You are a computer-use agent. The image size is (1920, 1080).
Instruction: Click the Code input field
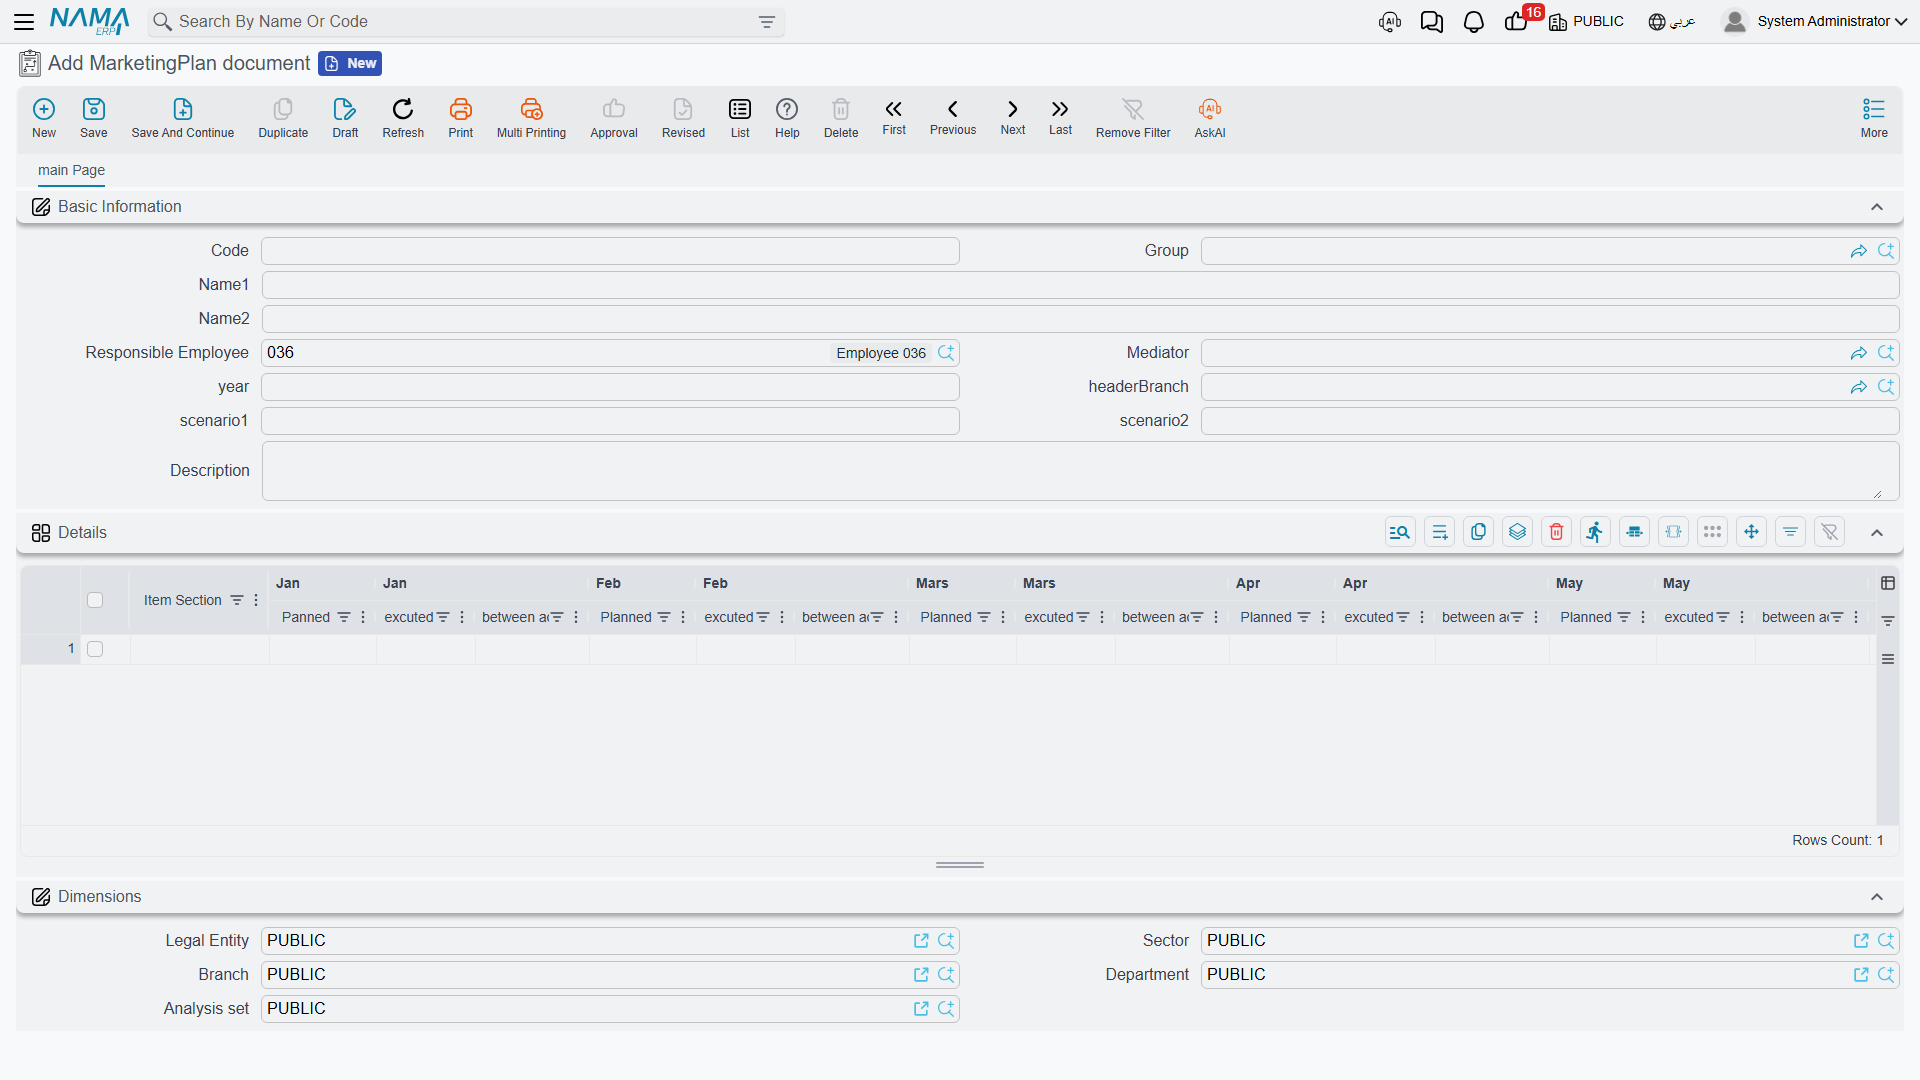pyautogui.click(x=610, y=251)
